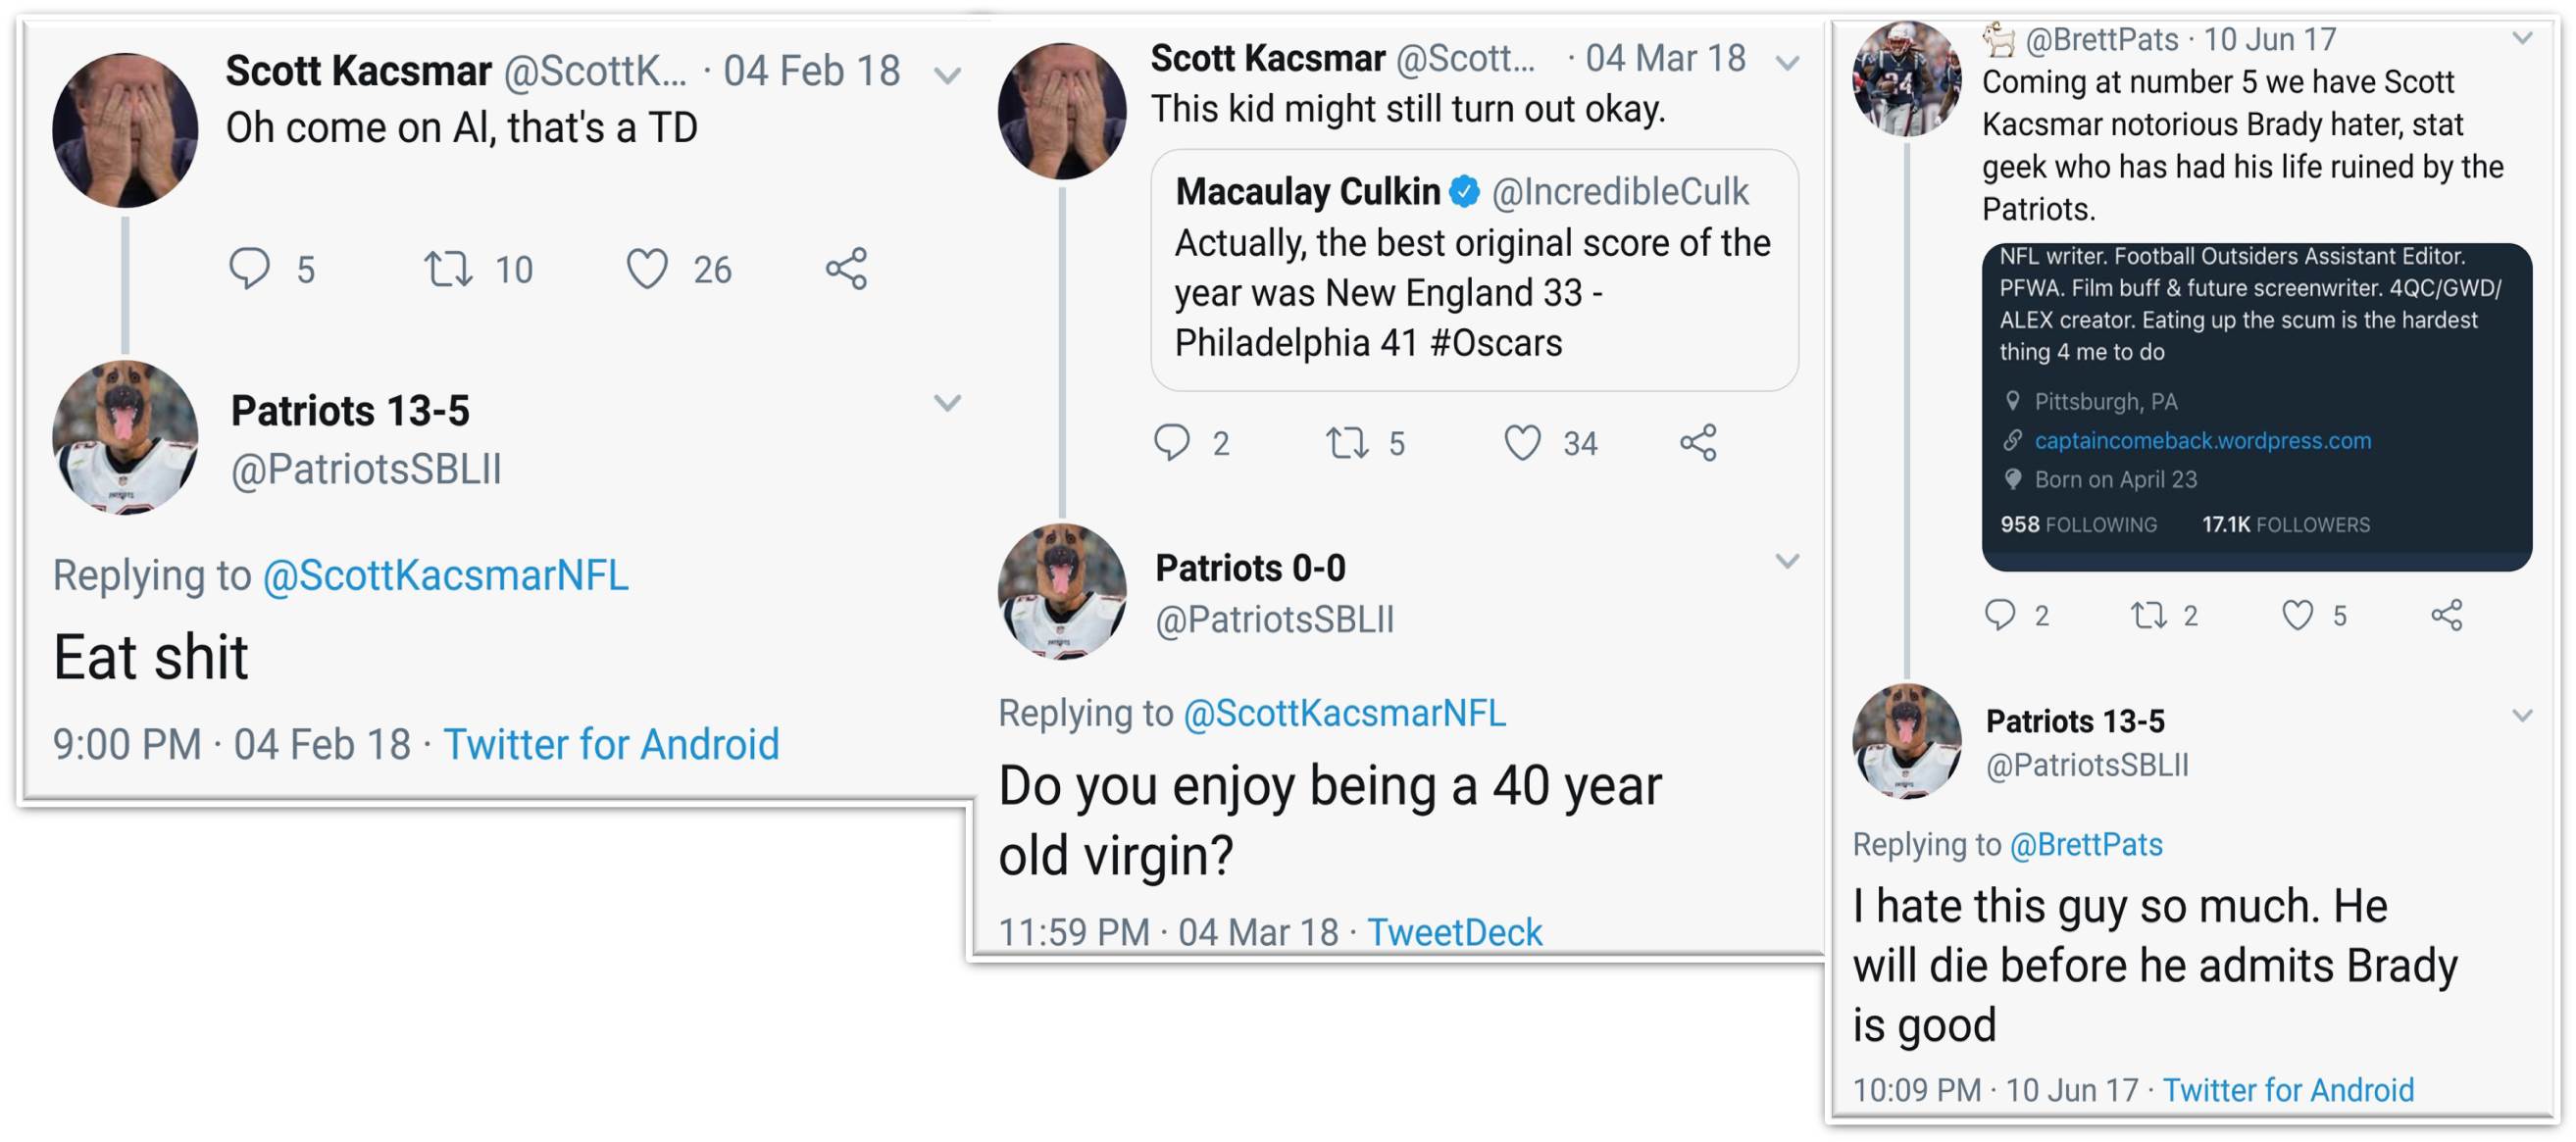Open the quoted Macaulay Culkin tweet
The height and width of the screenshot is (1142, 2576).
pyautogui.click(x=1474, y=270)
